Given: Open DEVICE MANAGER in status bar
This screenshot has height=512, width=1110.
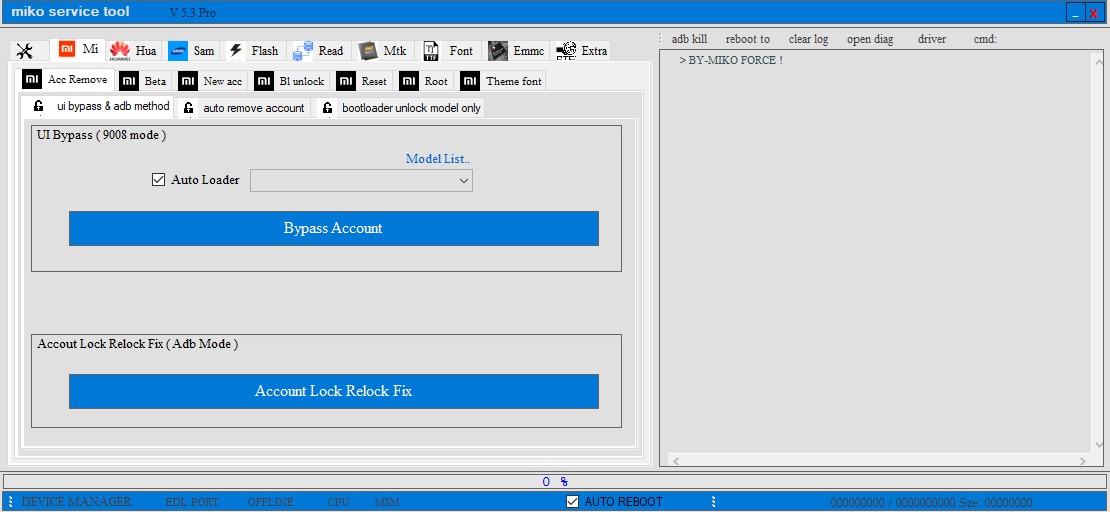Looking at the screenshot, I should coord(76,501).
